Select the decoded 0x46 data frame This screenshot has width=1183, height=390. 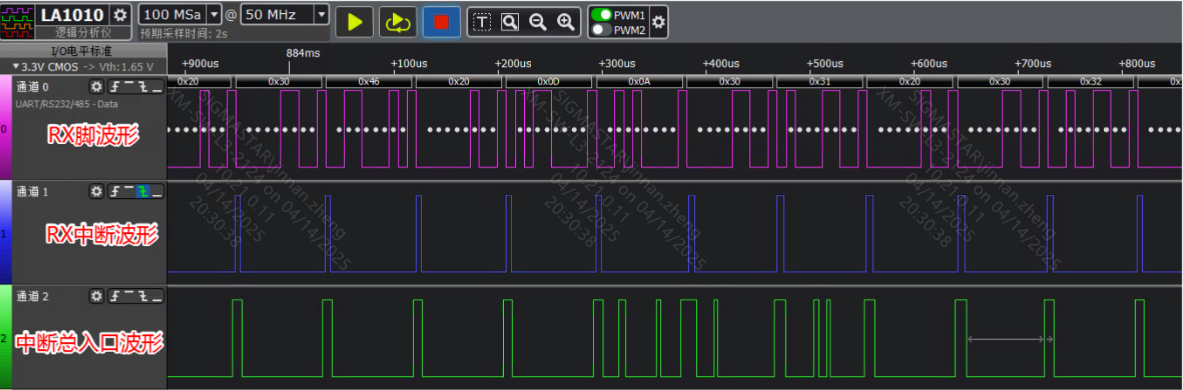click(369, 80)
